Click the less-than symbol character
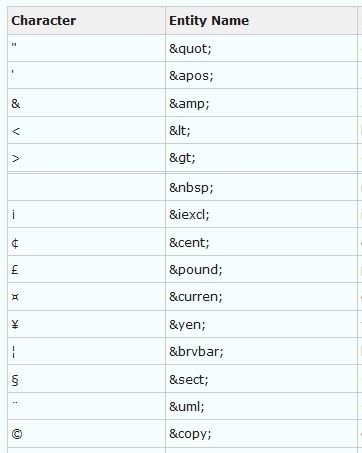 (16, 131)
